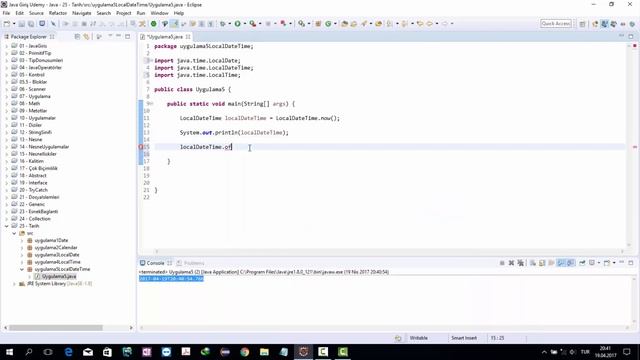Click the error marker on line 15
The image size is (640, 360).
click(141, 147)
